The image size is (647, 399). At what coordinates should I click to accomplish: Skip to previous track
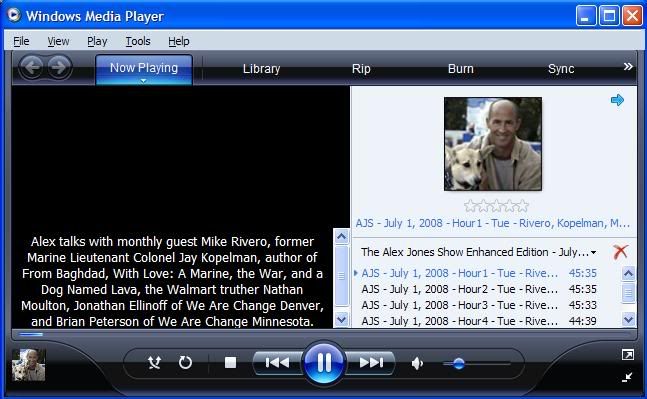[277, 363]
